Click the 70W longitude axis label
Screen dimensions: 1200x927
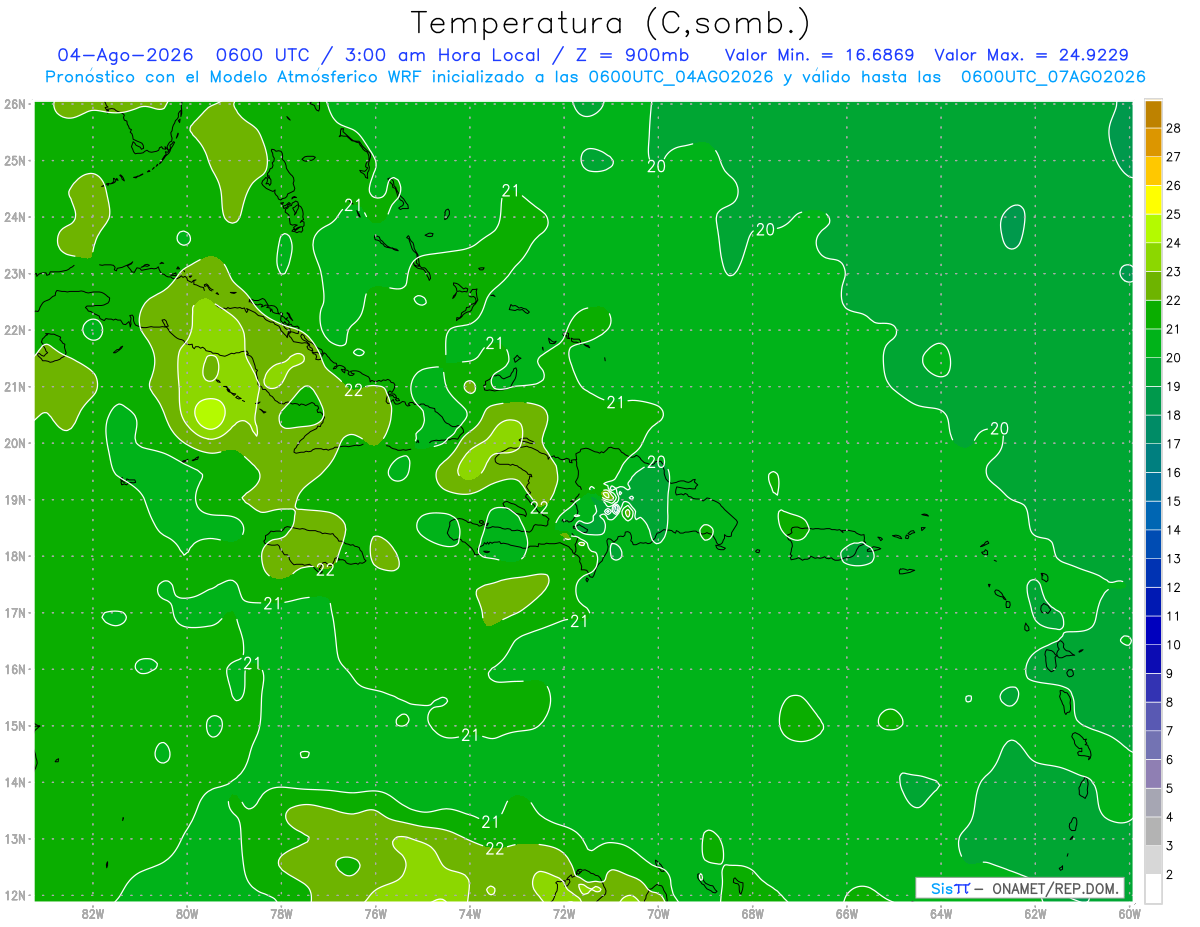[x=658, y=912]
